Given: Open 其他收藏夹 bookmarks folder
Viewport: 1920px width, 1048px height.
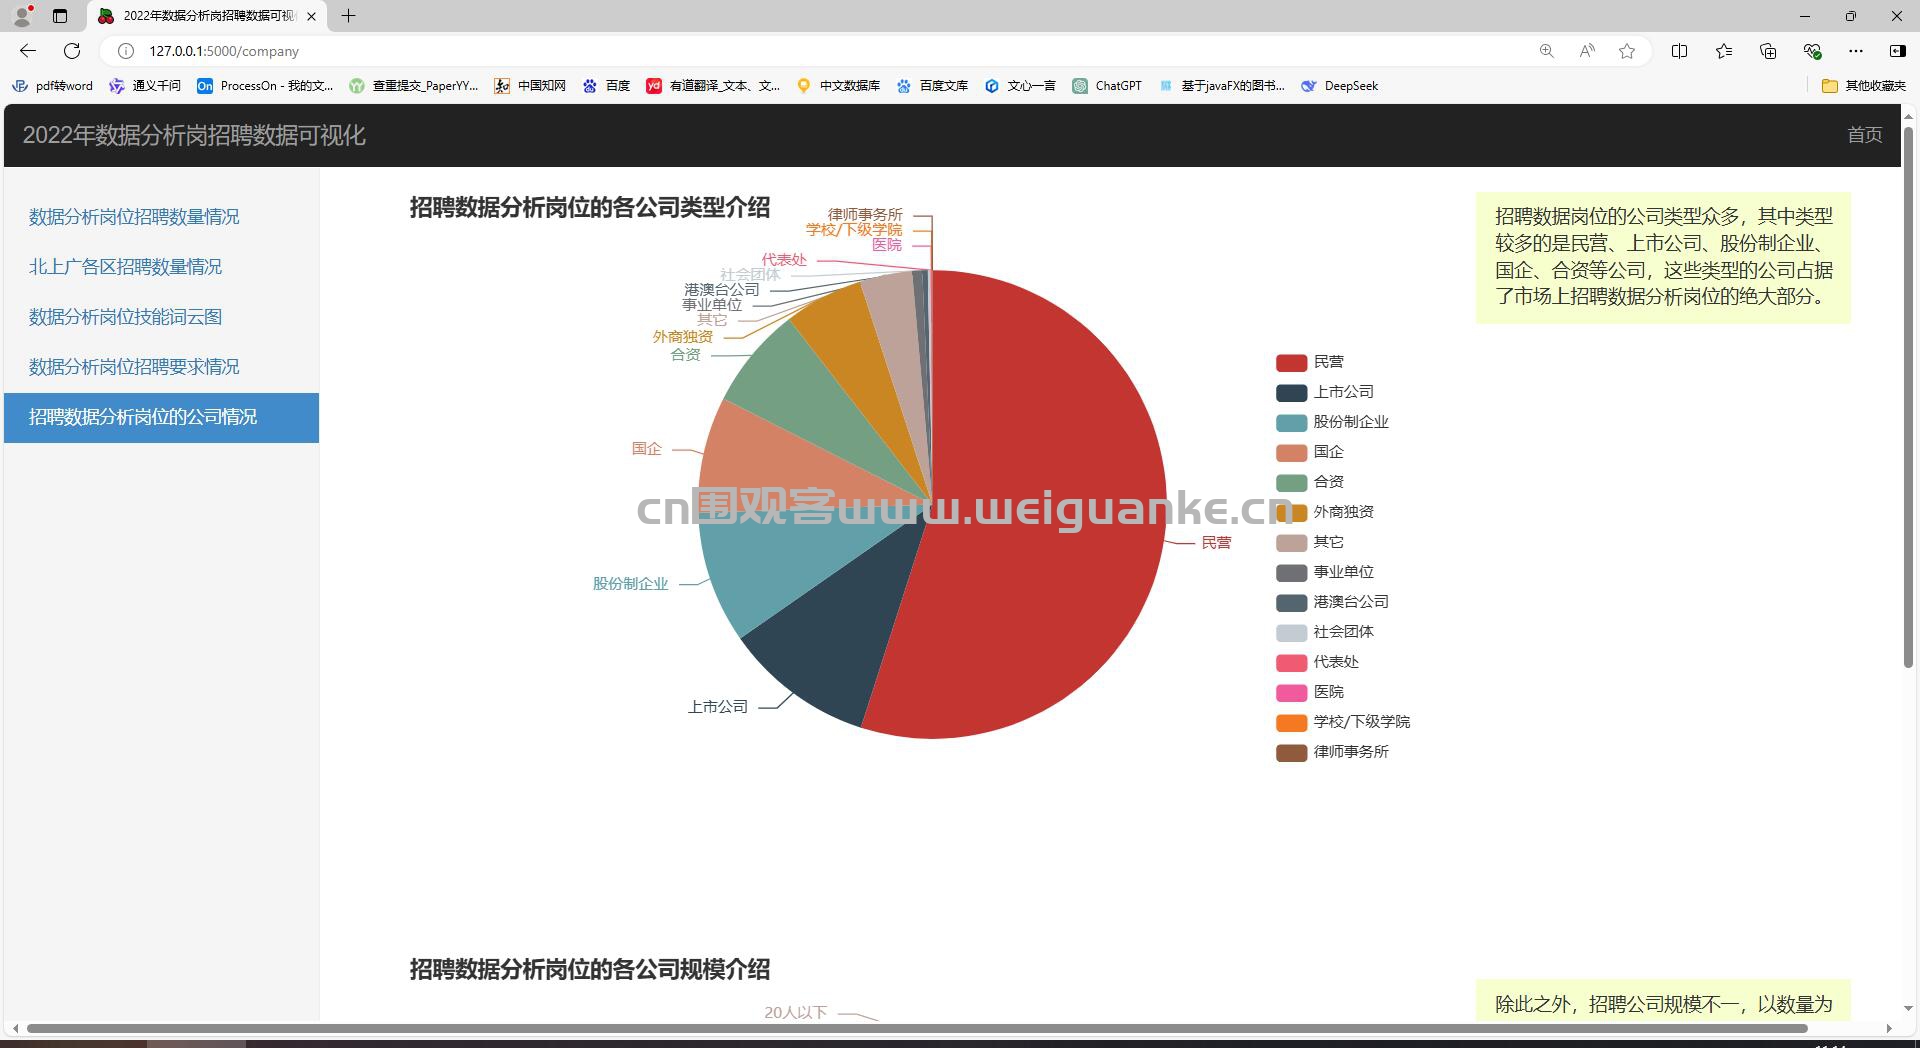Looking at the screenshot, I should coord(1864,86).
